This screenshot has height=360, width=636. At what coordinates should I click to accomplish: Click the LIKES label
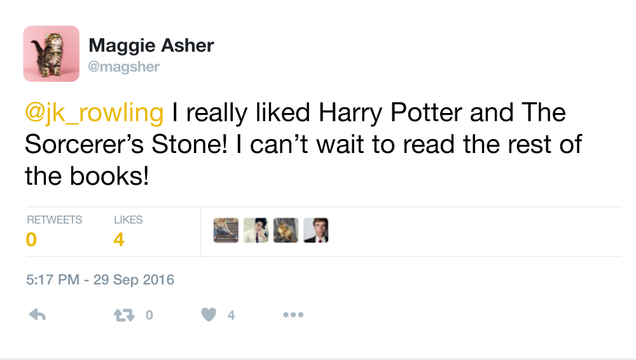tap(128, 220)
